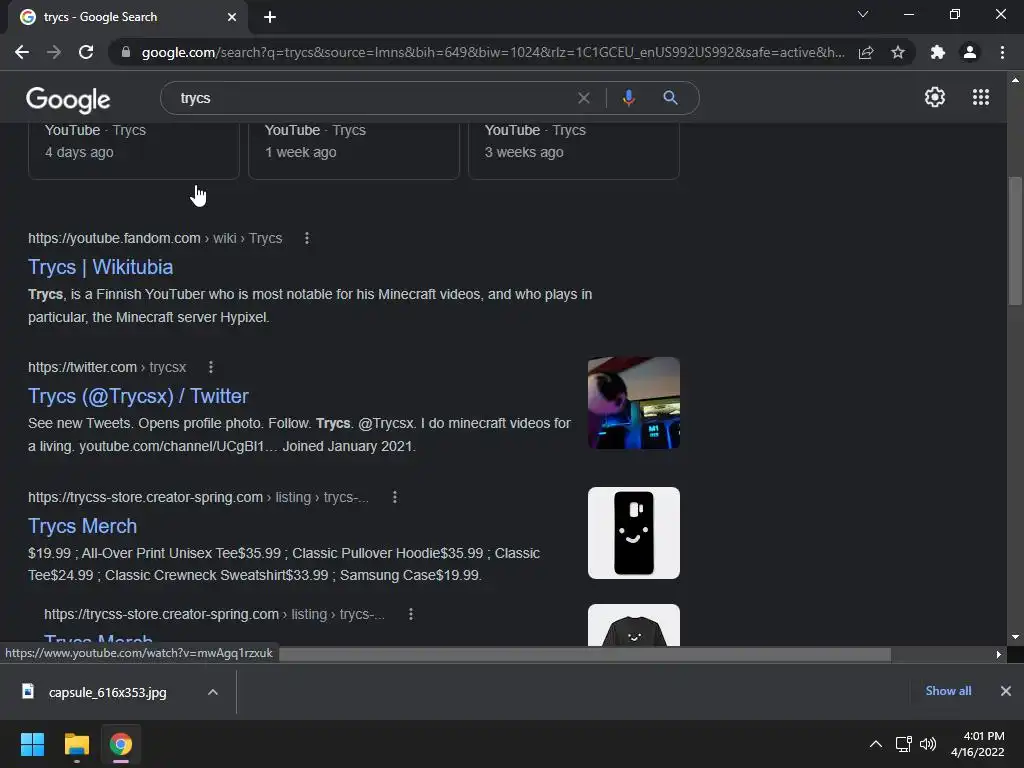The image size is (1024, 768).
Task: Open File Explorer from the taskbar
Action: coord(76,744)
